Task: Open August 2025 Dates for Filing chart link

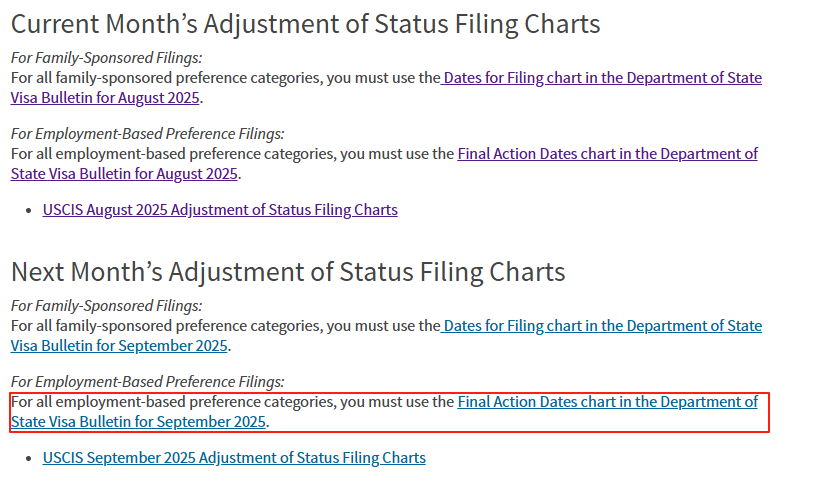Action: tap(601, 78)
